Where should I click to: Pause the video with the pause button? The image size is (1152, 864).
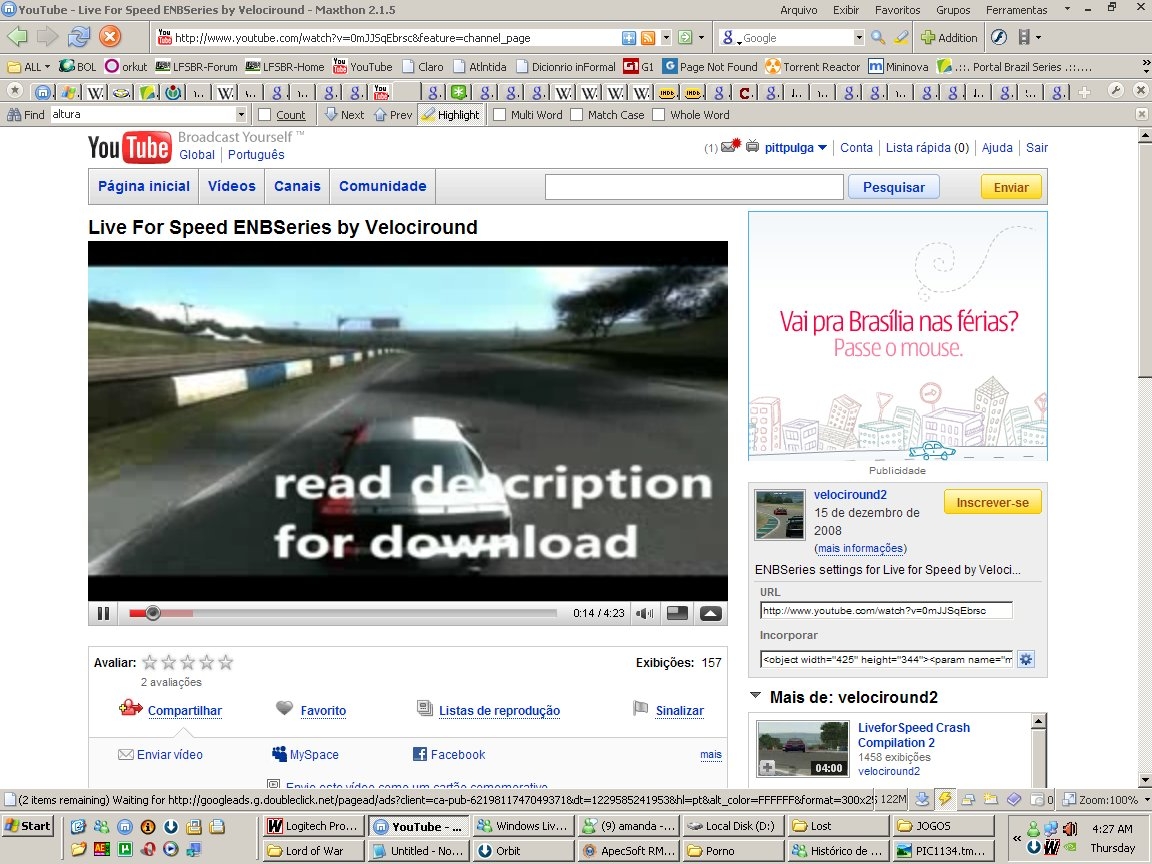click(x=104, y=613)
